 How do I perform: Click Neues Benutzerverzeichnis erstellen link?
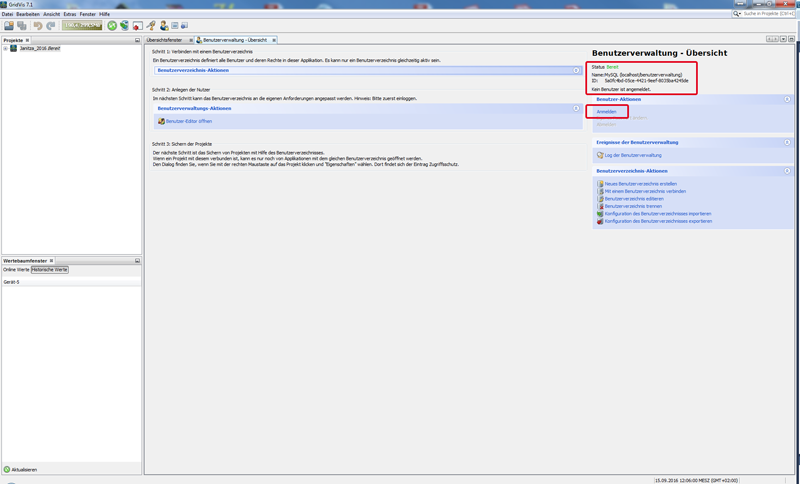click(640, 184)
